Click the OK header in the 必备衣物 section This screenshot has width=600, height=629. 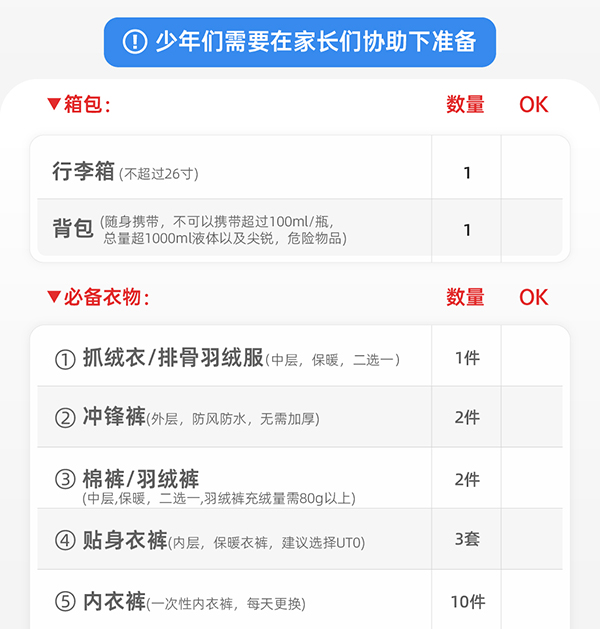[x=534, y=297]
